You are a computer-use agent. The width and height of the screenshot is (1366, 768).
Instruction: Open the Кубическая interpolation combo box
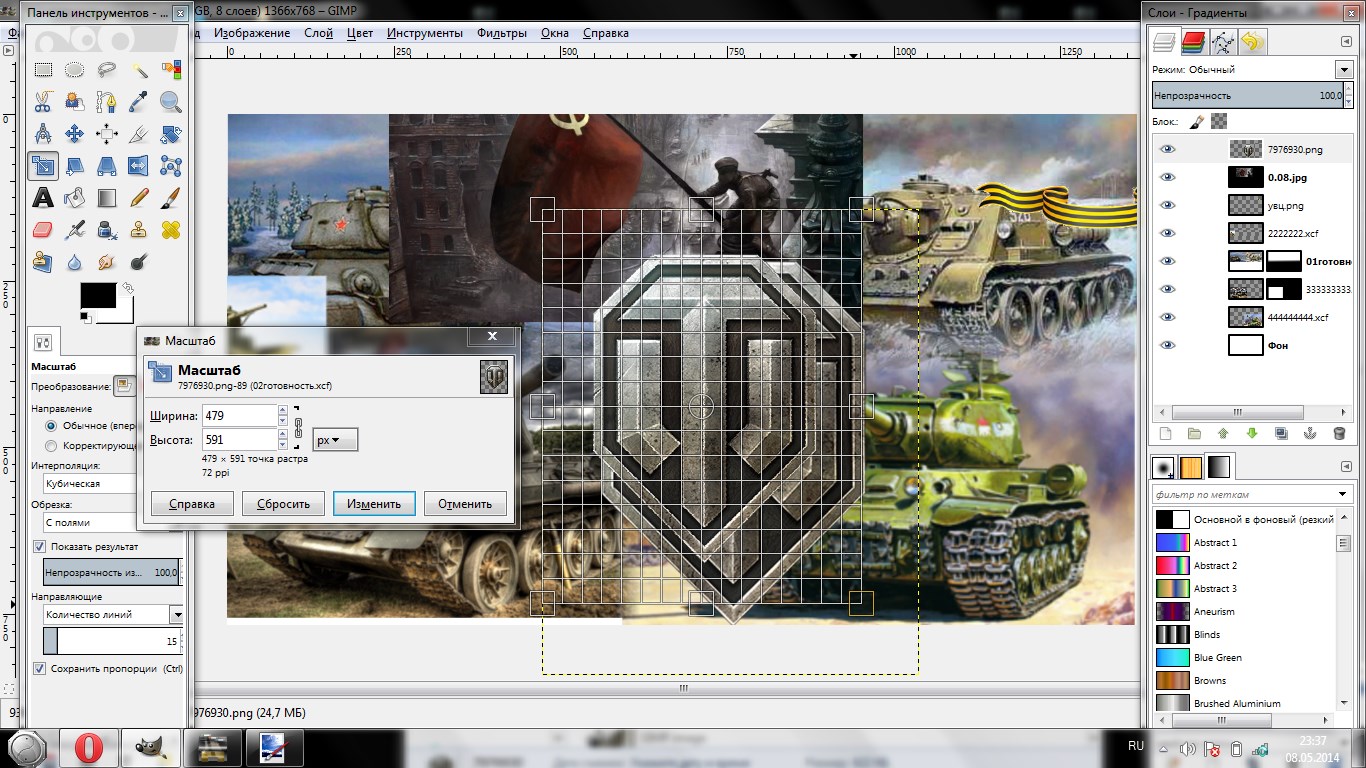point(90,484)
